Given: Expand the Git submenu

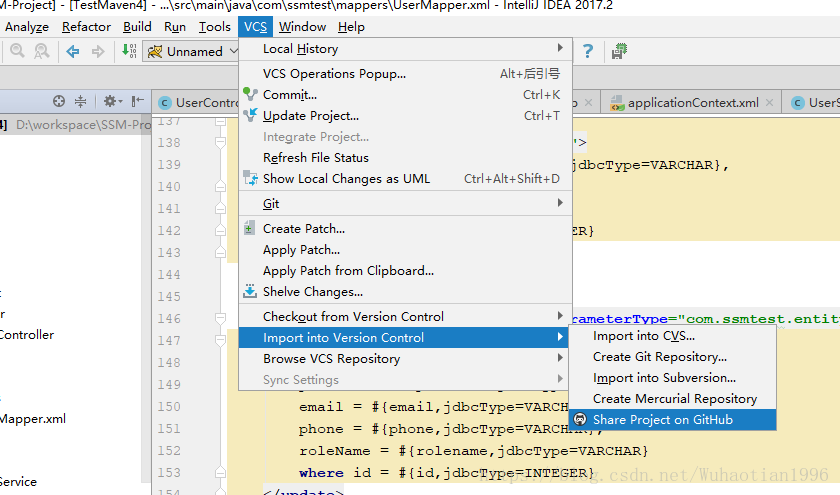Looking at the screenshot, I should coord(560,203).
